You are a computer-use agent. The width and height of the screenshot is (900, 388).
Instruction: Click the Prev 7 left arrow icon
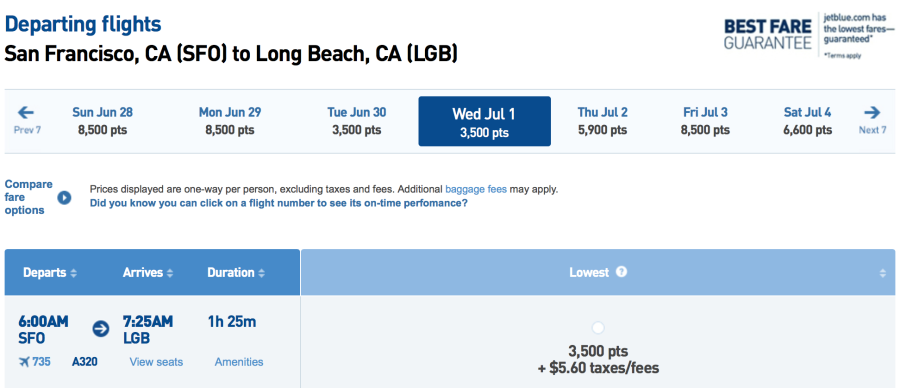[26, 112]
